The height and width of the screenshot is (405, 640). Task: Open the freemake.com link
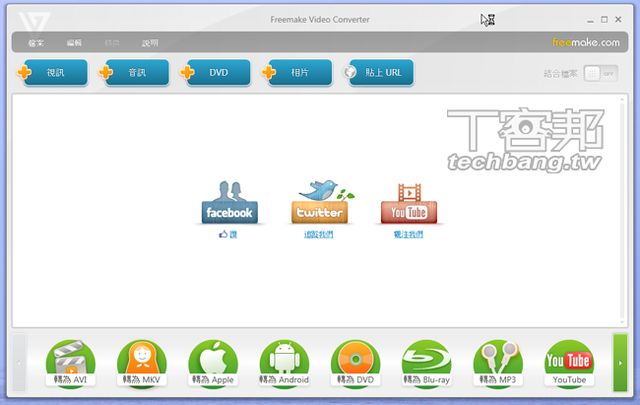(x=586, y=42)
